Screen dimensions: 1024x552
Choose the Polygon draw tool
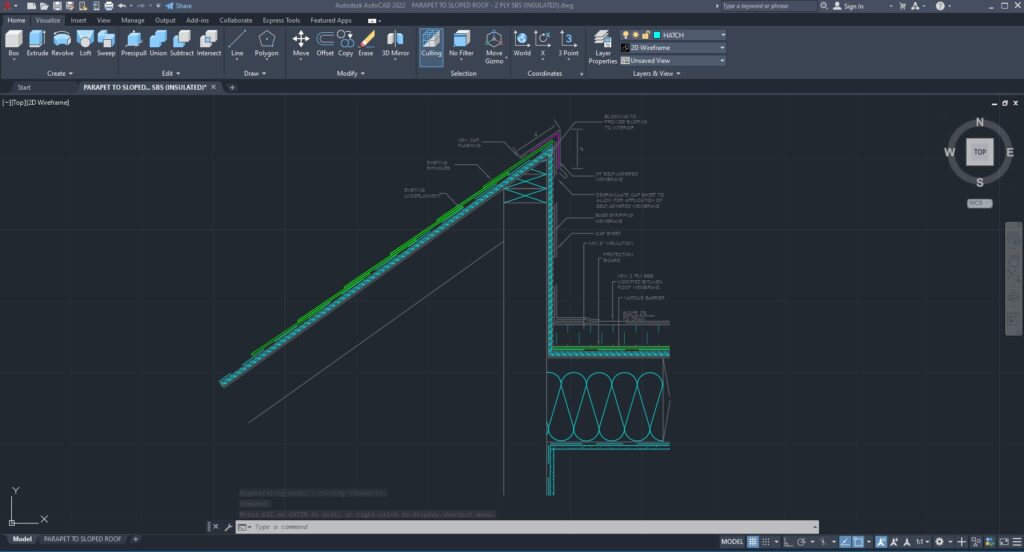(x=267, y=41)
